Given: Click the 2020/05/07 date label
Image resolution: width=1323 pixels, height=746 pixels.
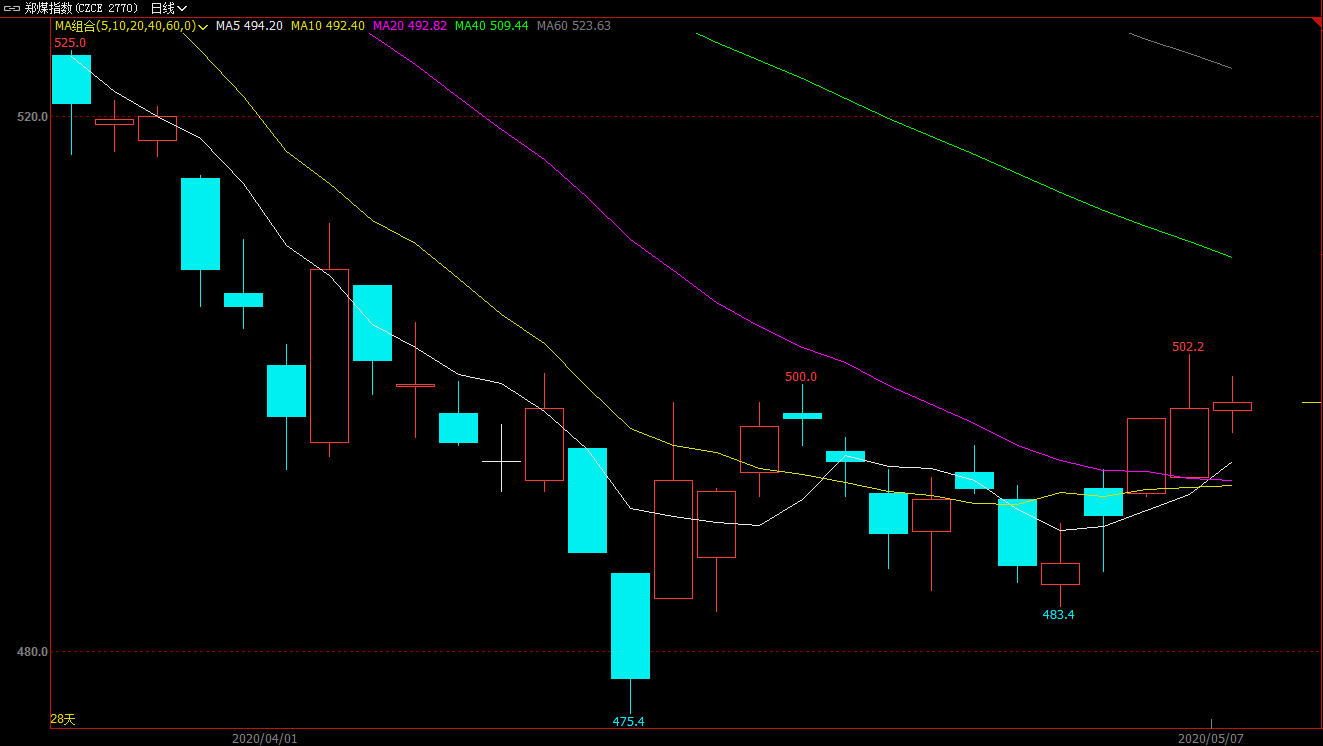Looking at the screenshot, I should click(x=1211, y=739).
